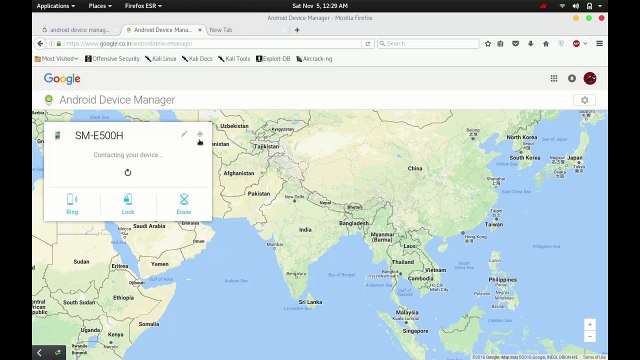Go back with Firefox back arrow
640x360 pixels.
pos(40,43)
